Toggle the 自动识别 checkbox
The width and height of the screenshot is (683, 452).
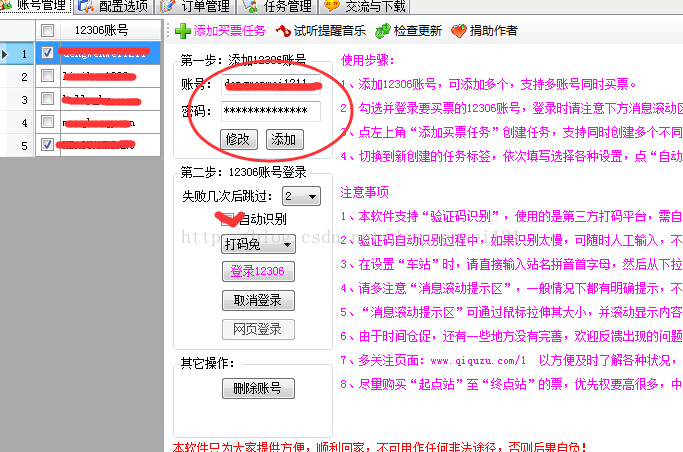click(x=227, y=219)
